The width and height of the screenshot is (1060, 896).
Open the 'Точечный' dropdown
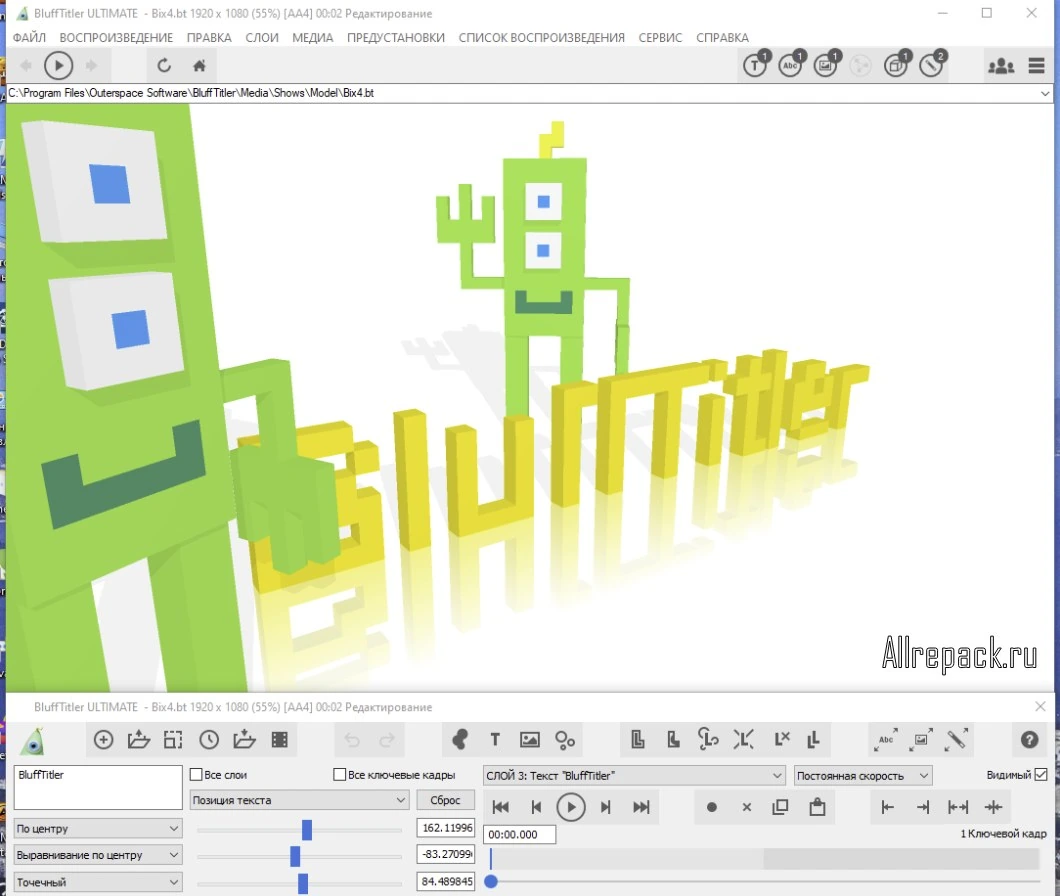coord(98,882)
